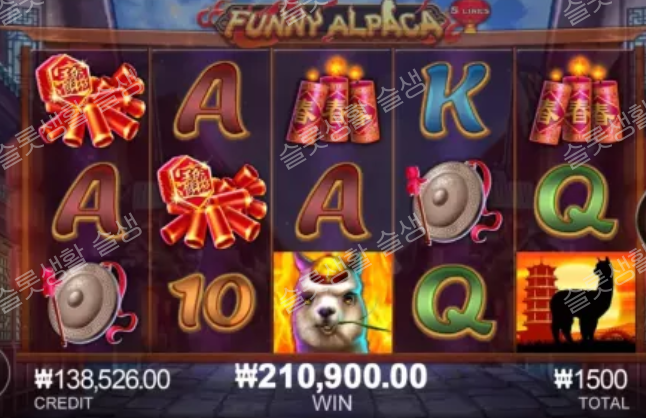This screenshot has width=646, height=418.
Task: Click green Q symbol on fourth reel
Action: (x=454, y=303)
